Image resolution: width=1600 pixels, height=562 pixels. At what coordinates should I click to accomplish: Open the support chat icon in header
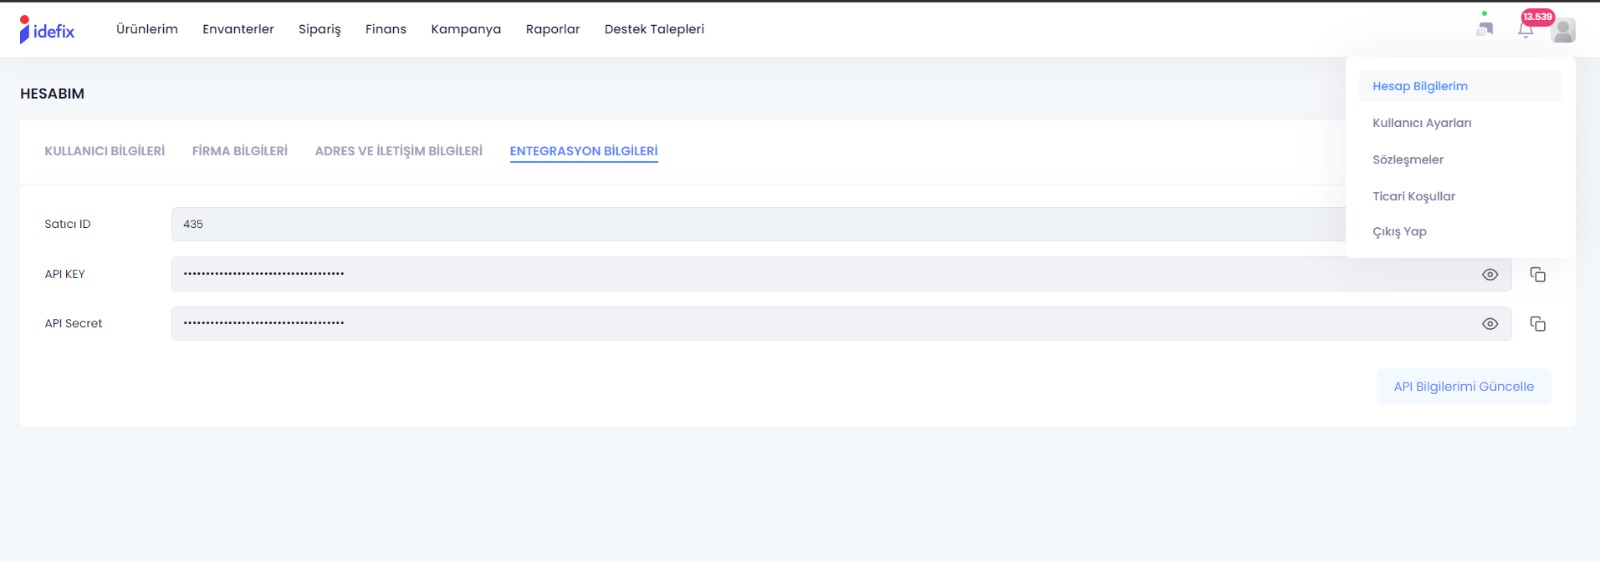tap(1485, 27)
